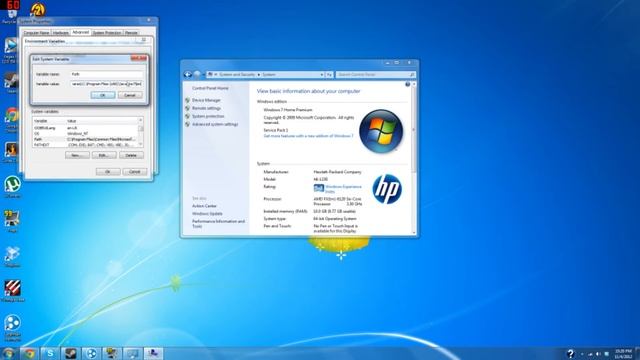Open the address bar history dropdown
The width and height of the screenshot is (640, 360).
pos(322,75)
